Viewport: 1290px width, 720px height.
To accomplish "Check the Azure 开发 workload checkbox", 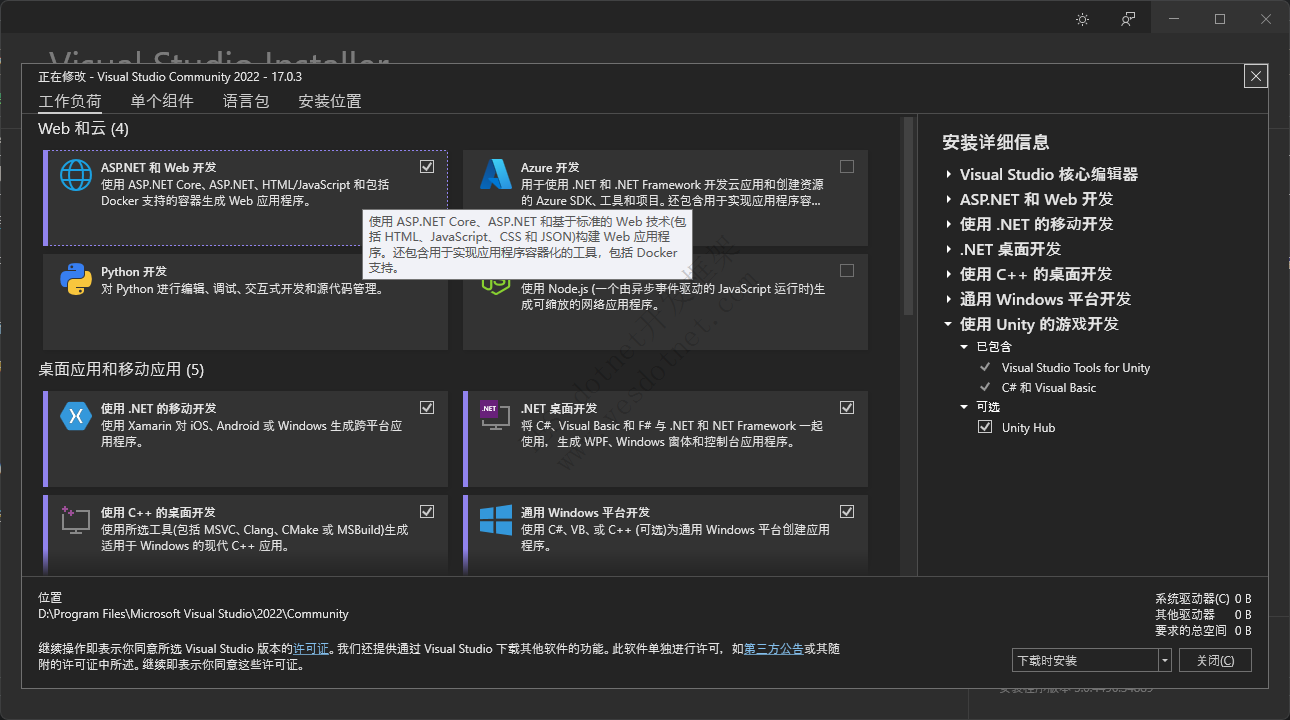I will [x=847, y=166].
